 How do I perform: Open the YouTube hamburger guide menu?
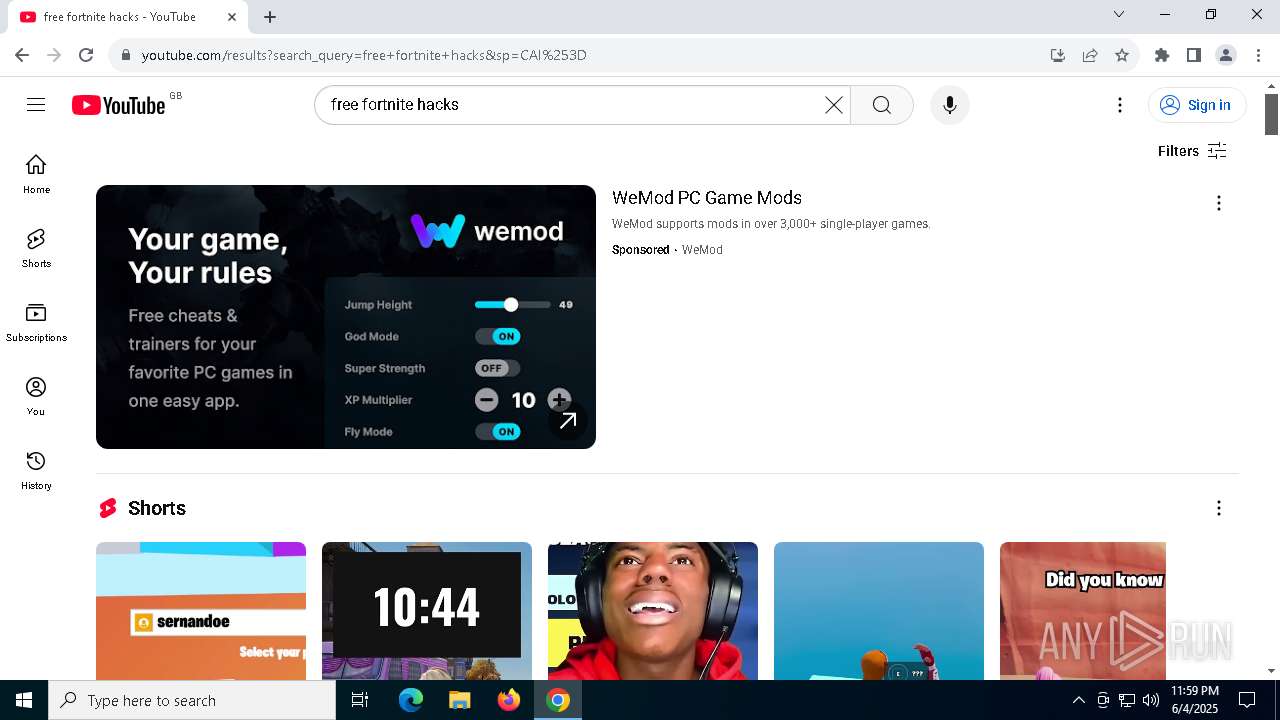tap(36, 105)
